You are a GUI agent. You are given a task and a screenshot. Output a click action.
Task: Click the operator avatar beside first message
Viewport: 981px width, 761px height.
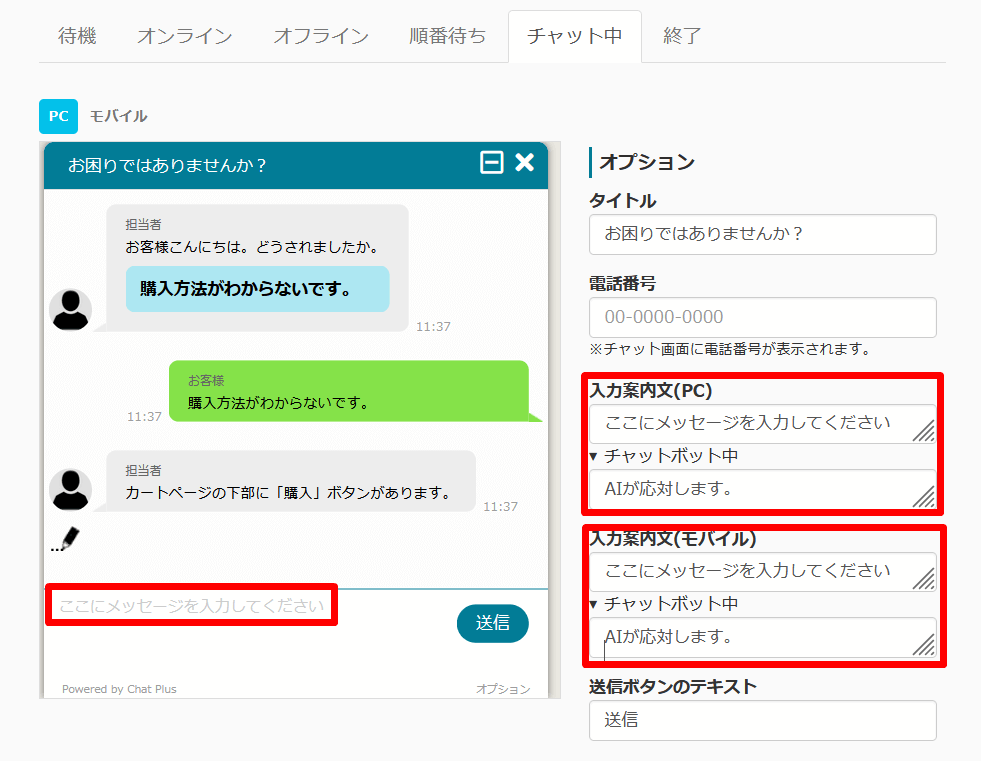(71, 309)
